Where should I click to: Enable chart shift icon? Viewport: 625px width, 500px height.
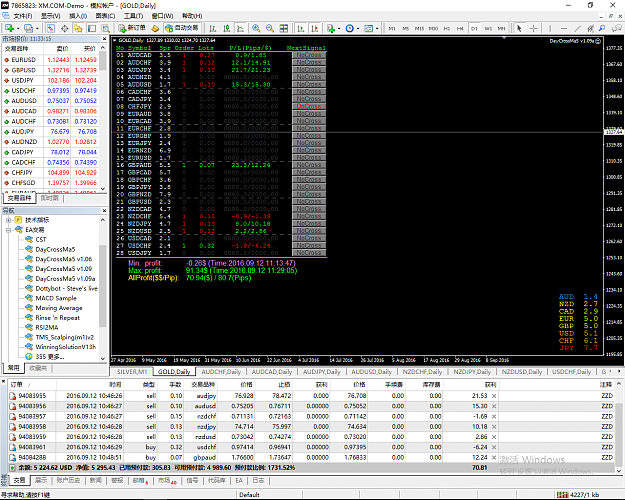coord(314,28)
